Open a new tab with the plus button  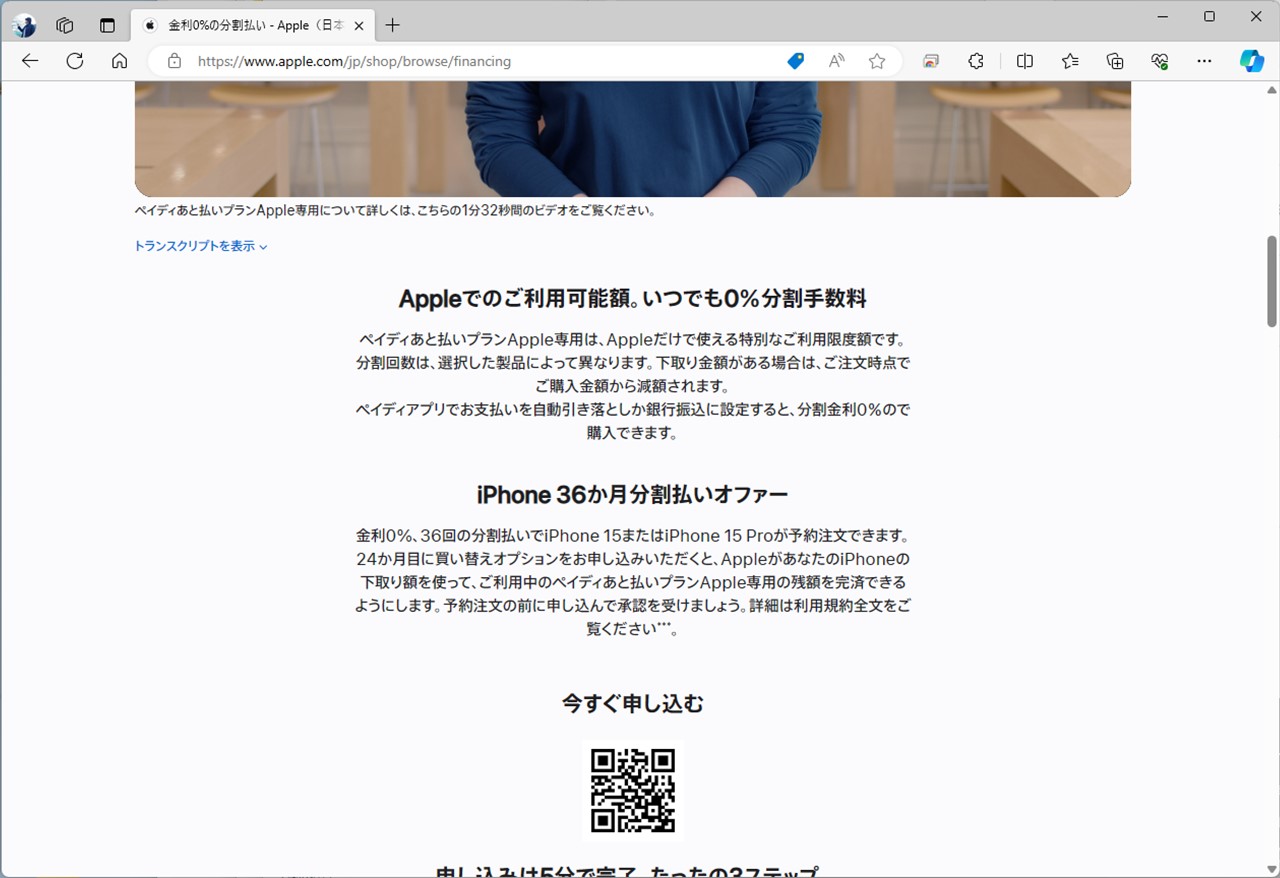coord(392,25)
